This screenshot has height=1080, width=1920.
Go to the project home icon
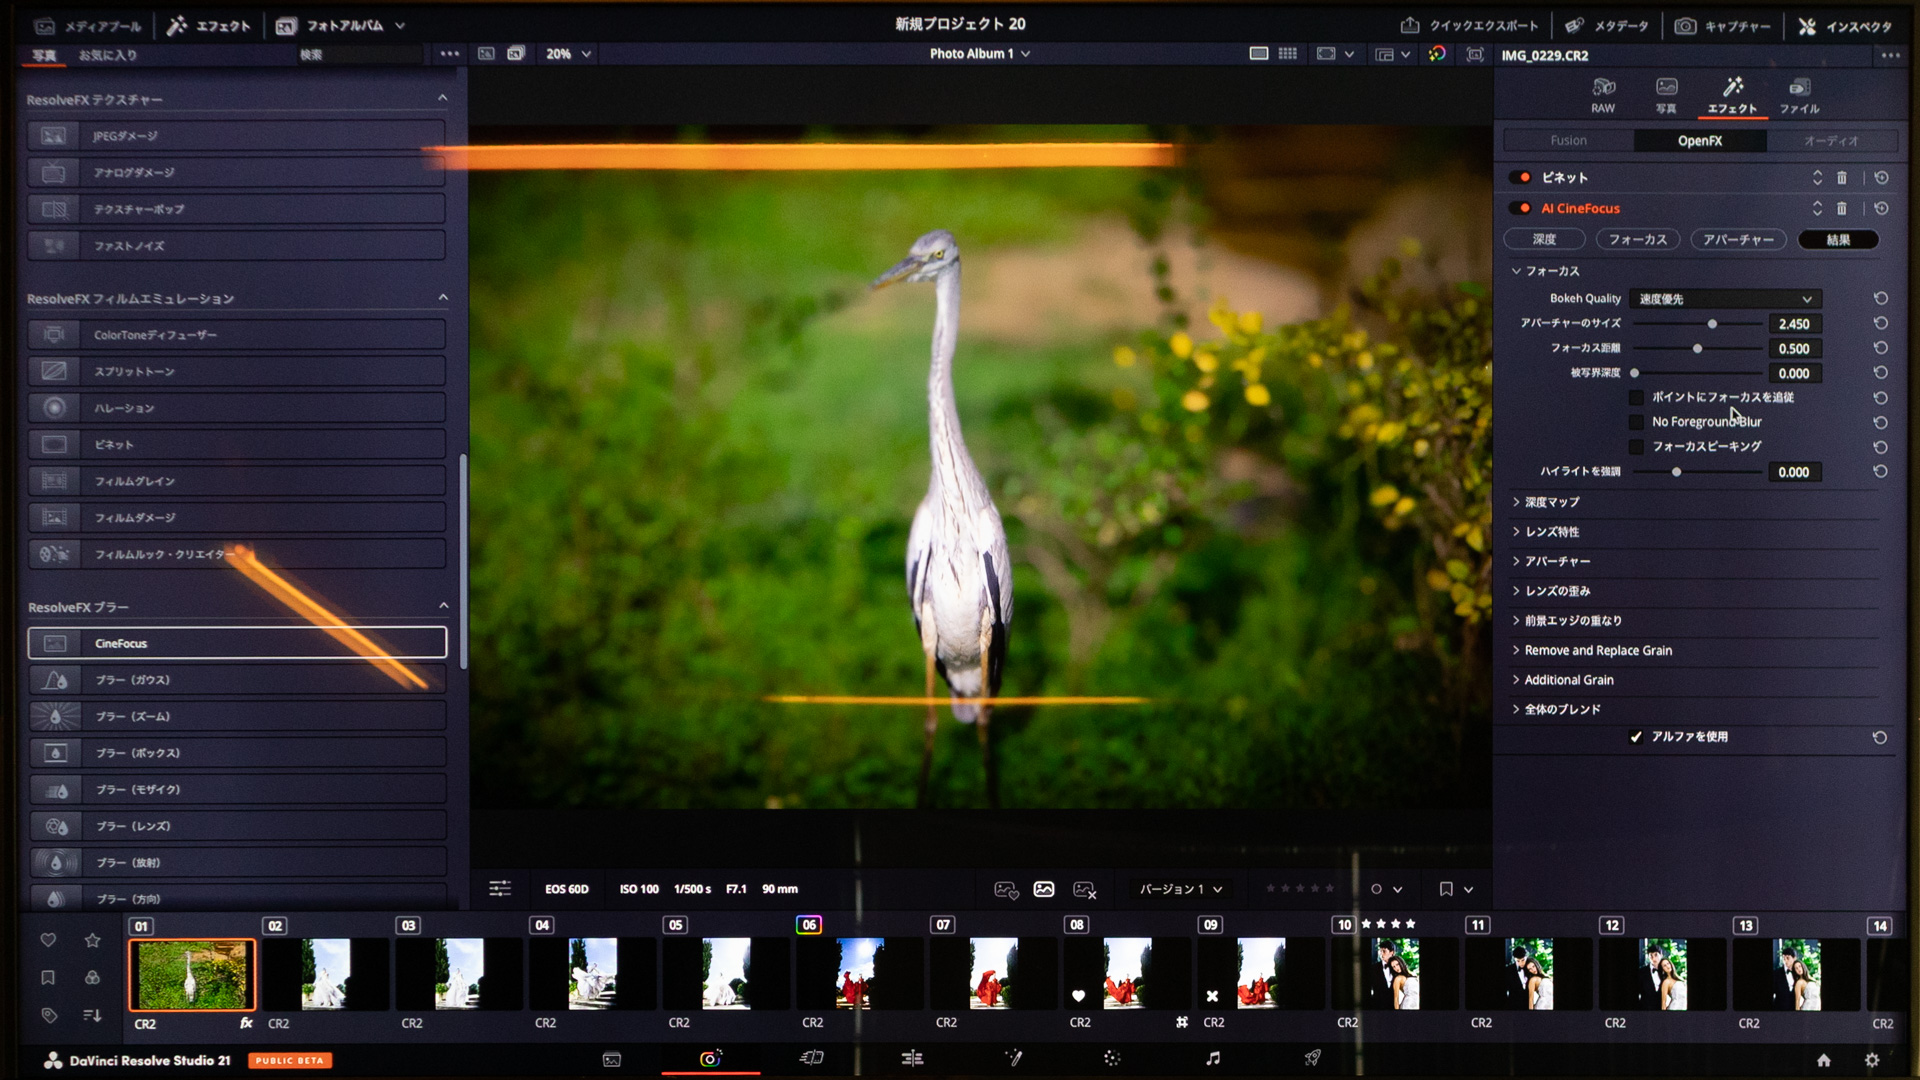point(1824,1060)
